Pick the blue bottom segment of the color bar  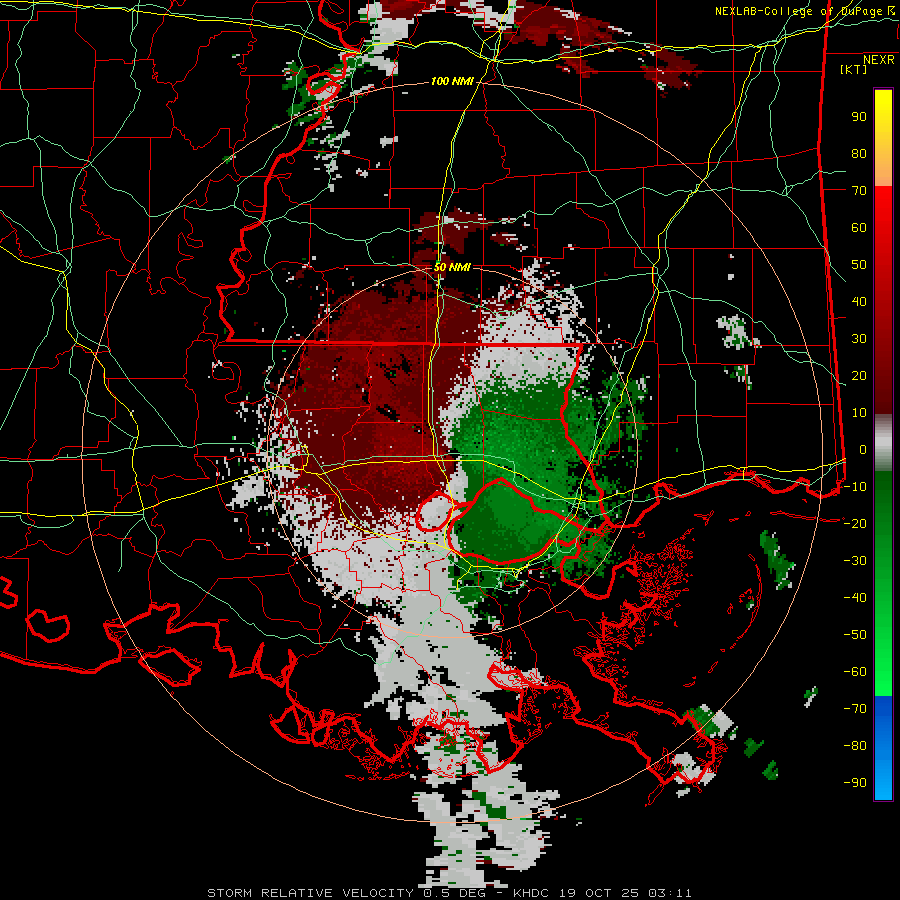tap(883, 748)
